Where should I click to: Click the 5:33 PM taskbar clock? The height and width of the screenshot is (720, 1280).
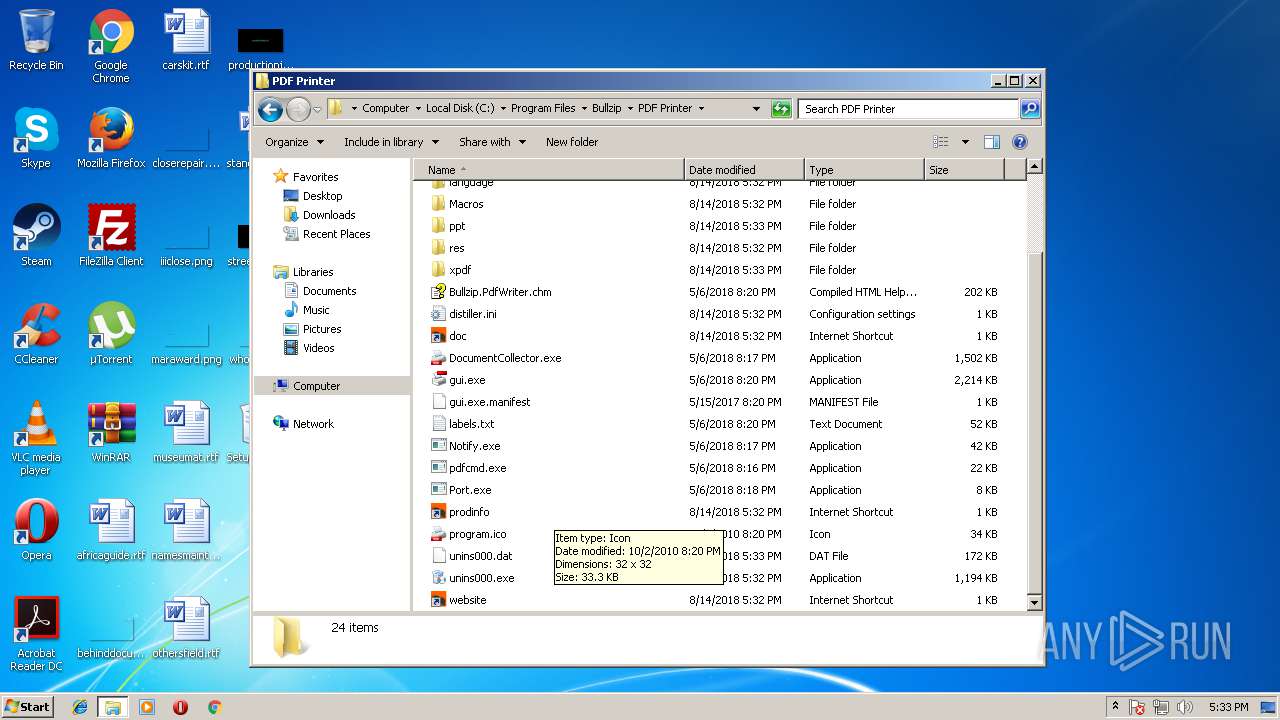[1228, 707]
